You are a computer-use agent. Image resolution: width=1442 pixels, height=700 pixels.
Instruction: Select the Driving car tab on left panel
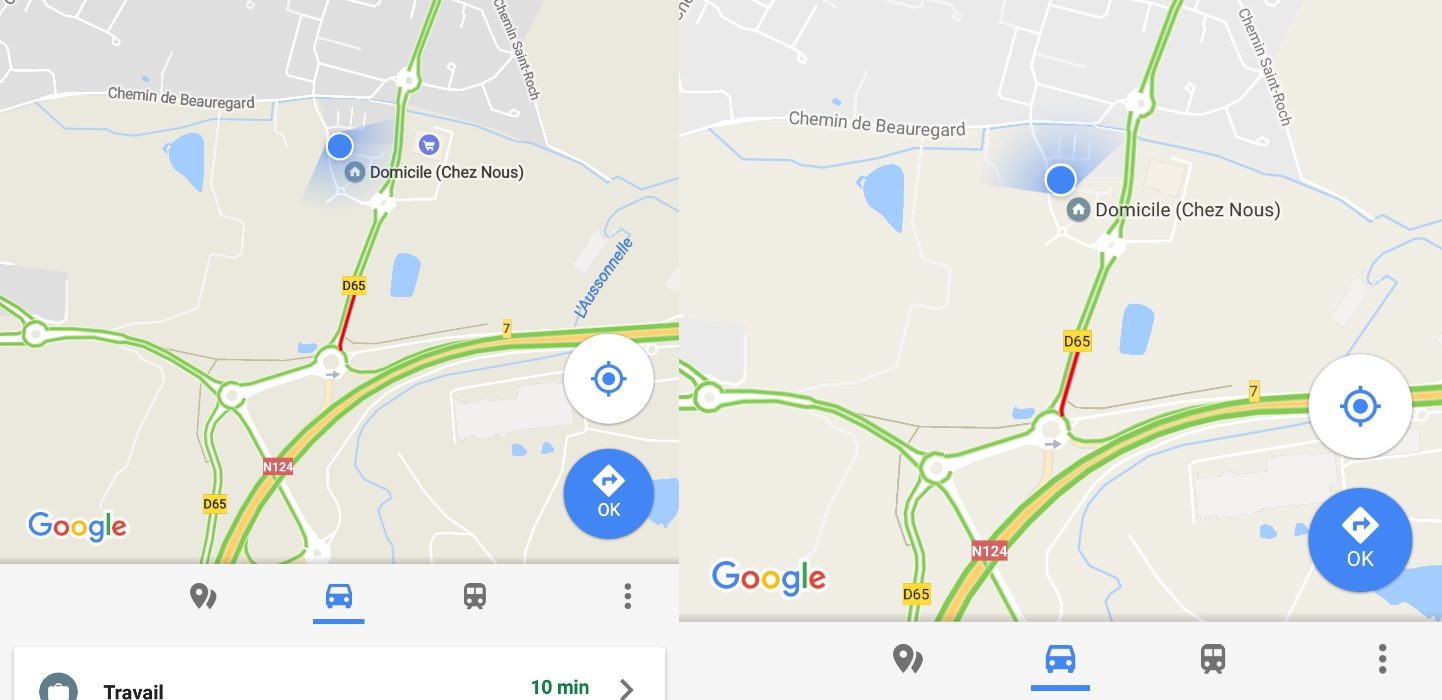click(339, 597)
